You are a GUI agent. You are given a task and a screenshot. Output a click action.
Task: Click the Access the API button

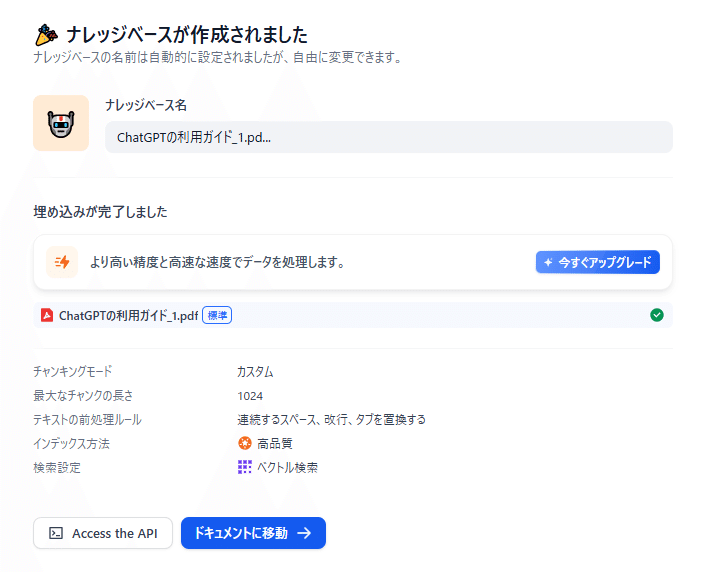[103, 533]
